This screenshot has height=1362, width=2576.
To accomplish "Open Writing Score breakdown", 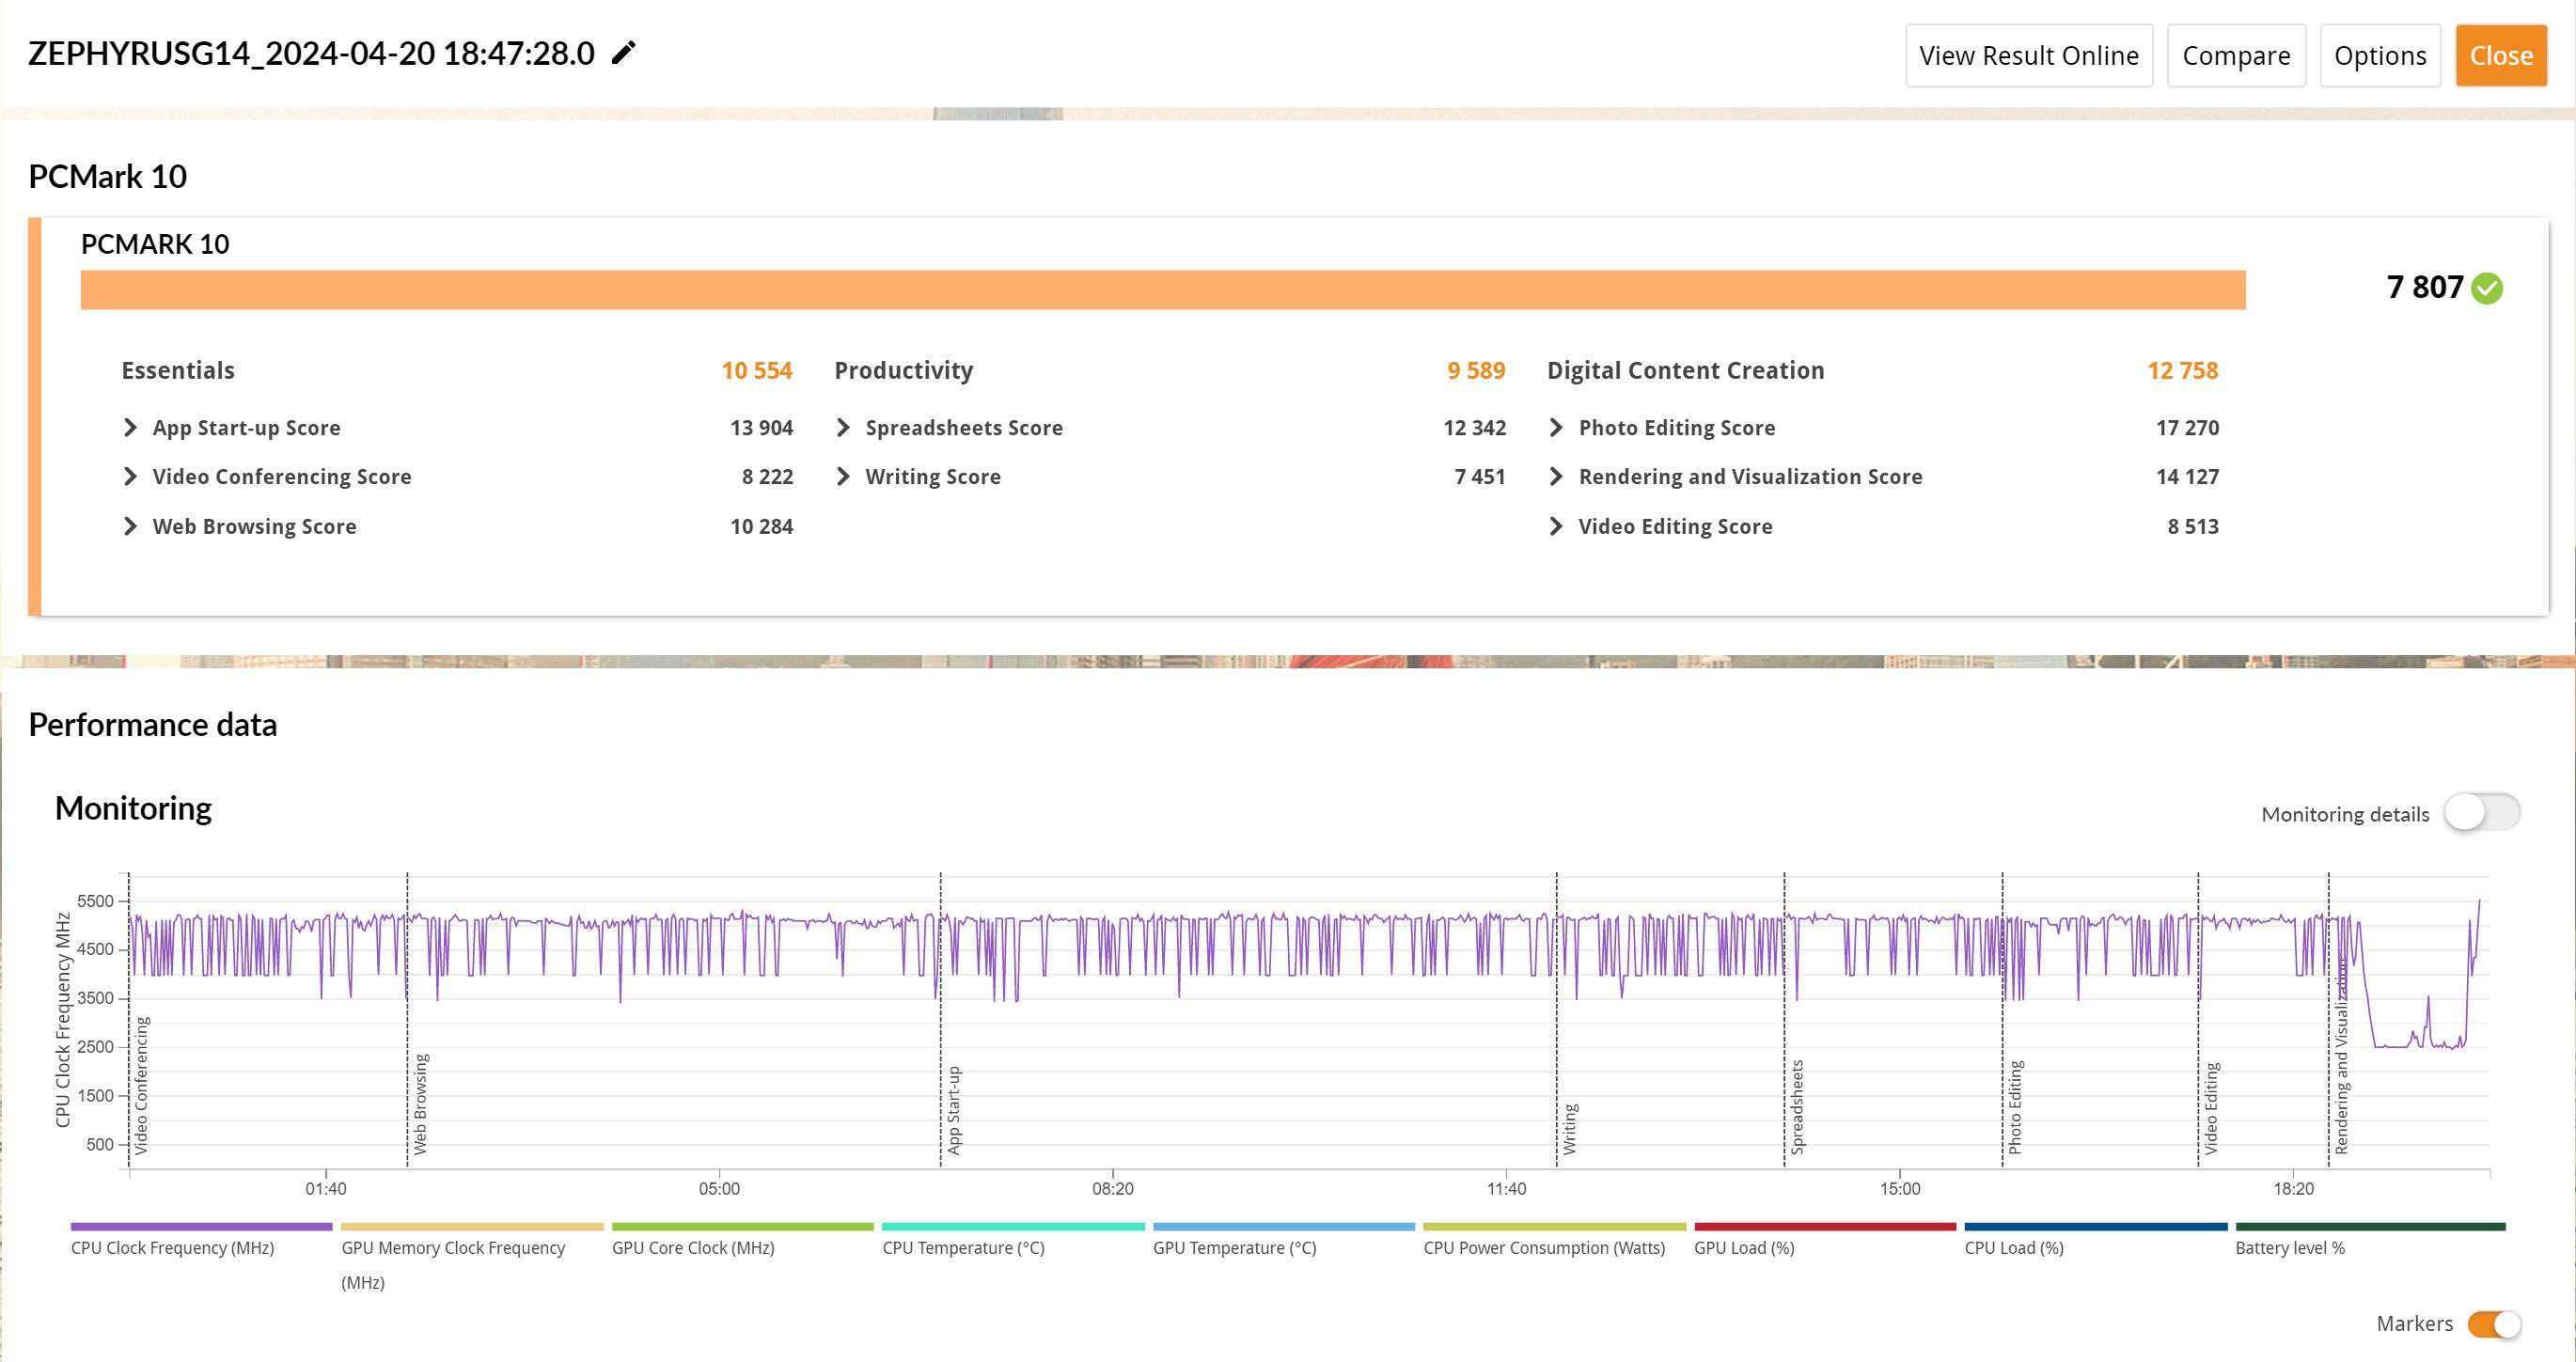I will click(843, 477).
